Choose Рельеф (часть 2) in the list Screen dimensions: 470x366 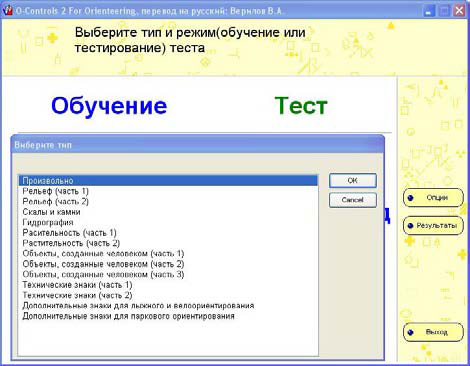pos(168,201)
